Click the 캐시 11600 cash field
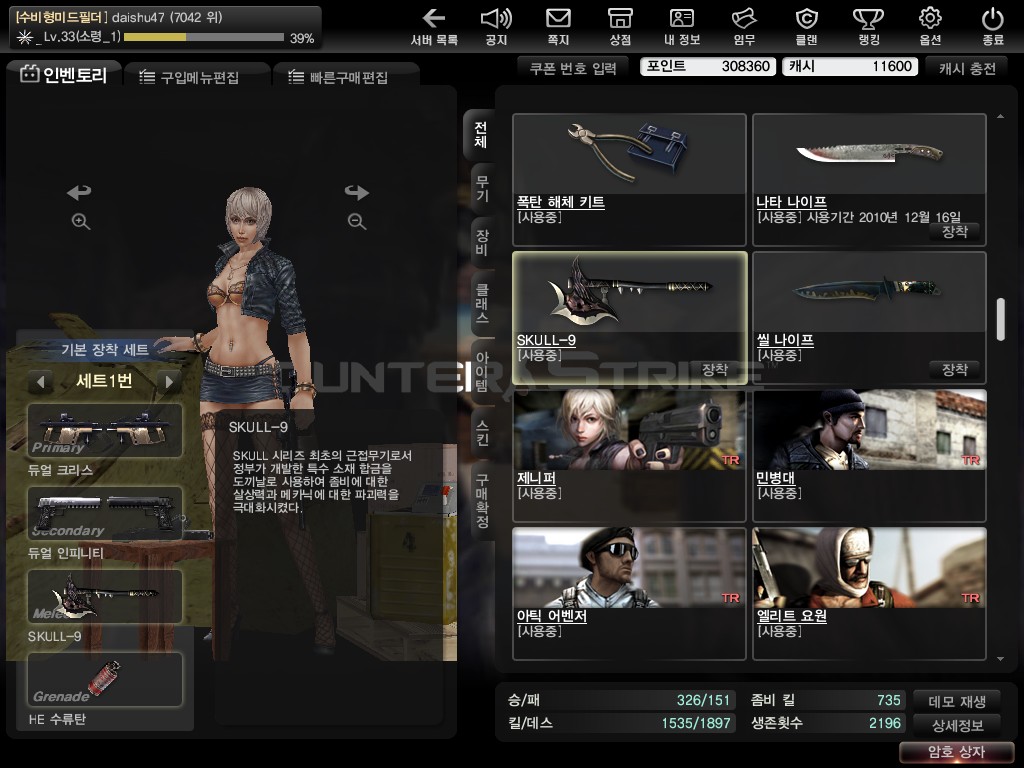Image resolution: width=1024 pixels, height=768 pixels. 850,67
